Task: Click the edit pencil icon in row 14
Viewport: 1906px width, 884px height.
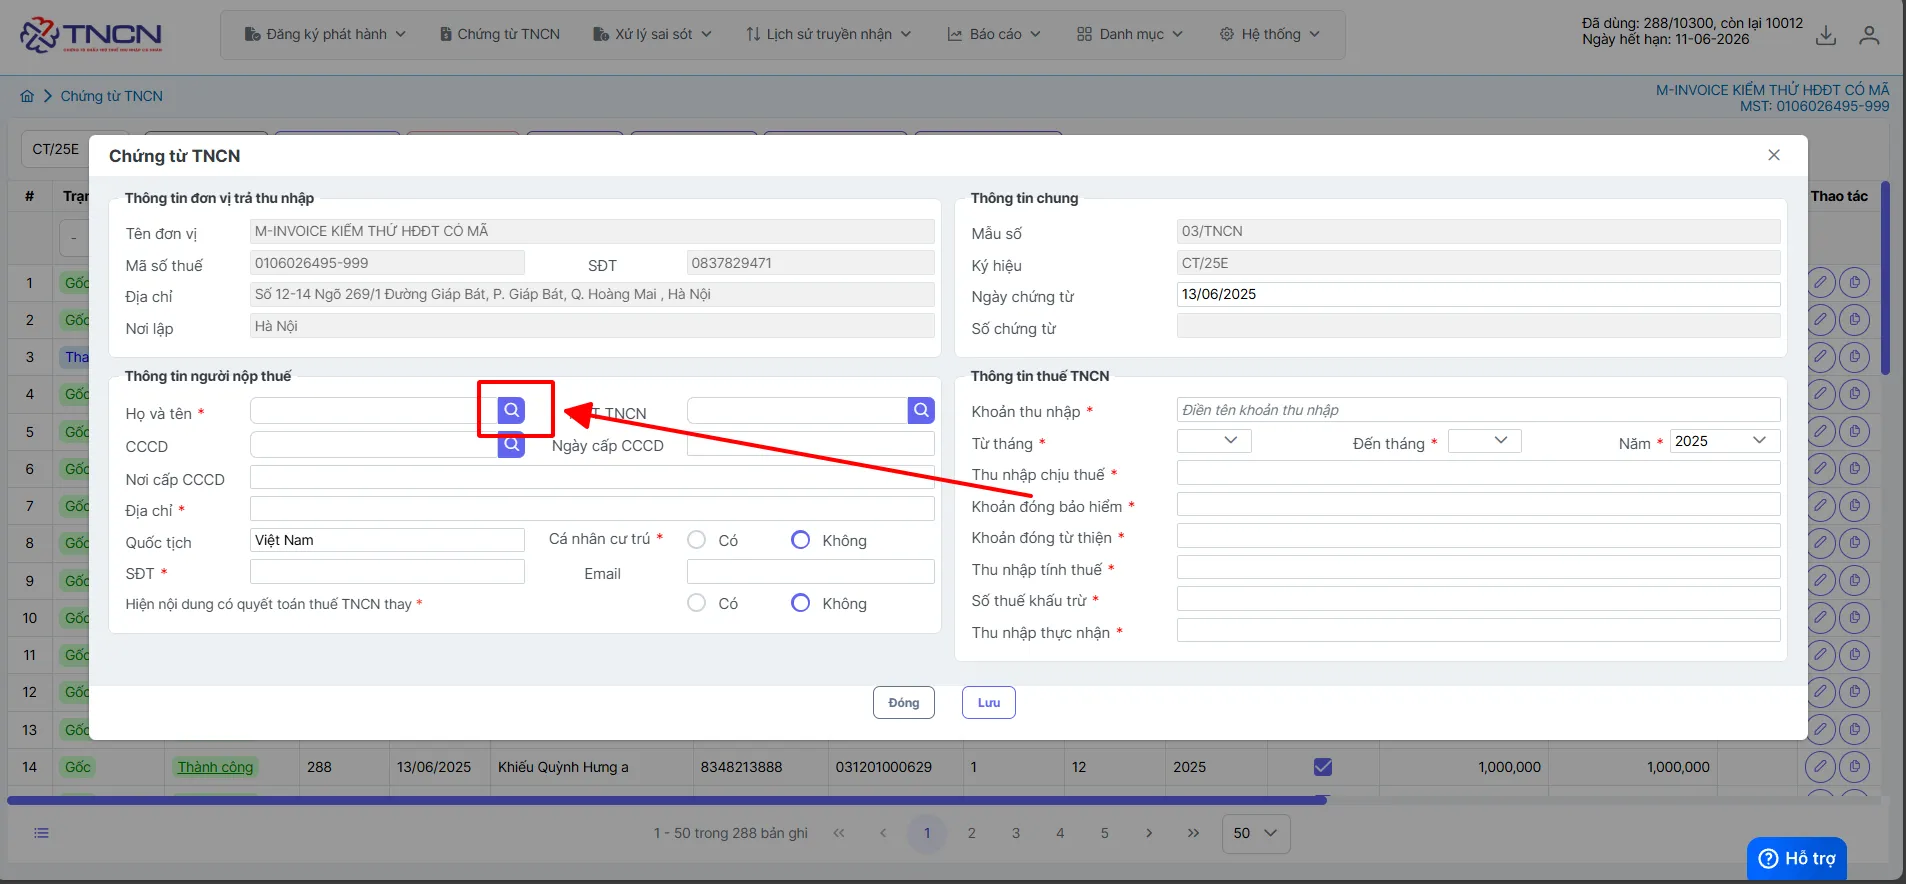Action: point(1821,767)
